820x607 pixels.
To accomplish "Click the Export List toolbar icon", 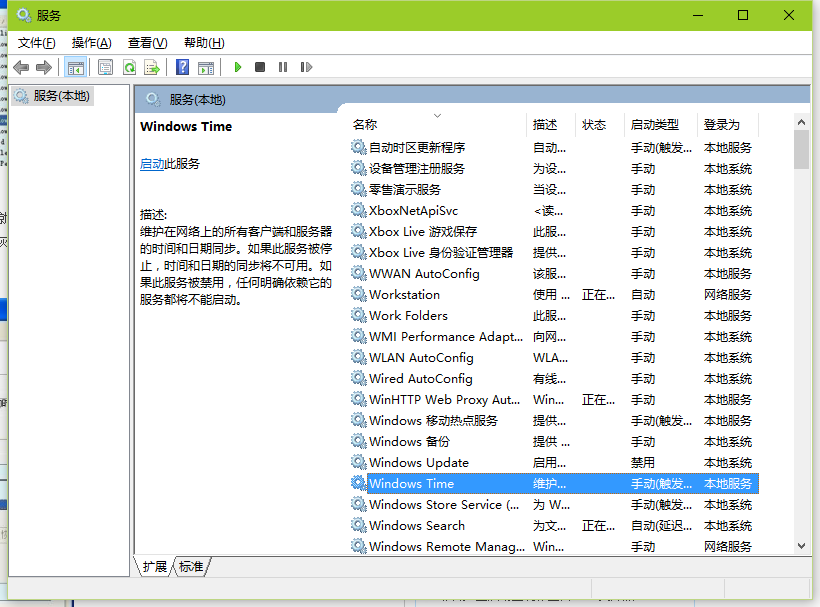I will [152, 67].
